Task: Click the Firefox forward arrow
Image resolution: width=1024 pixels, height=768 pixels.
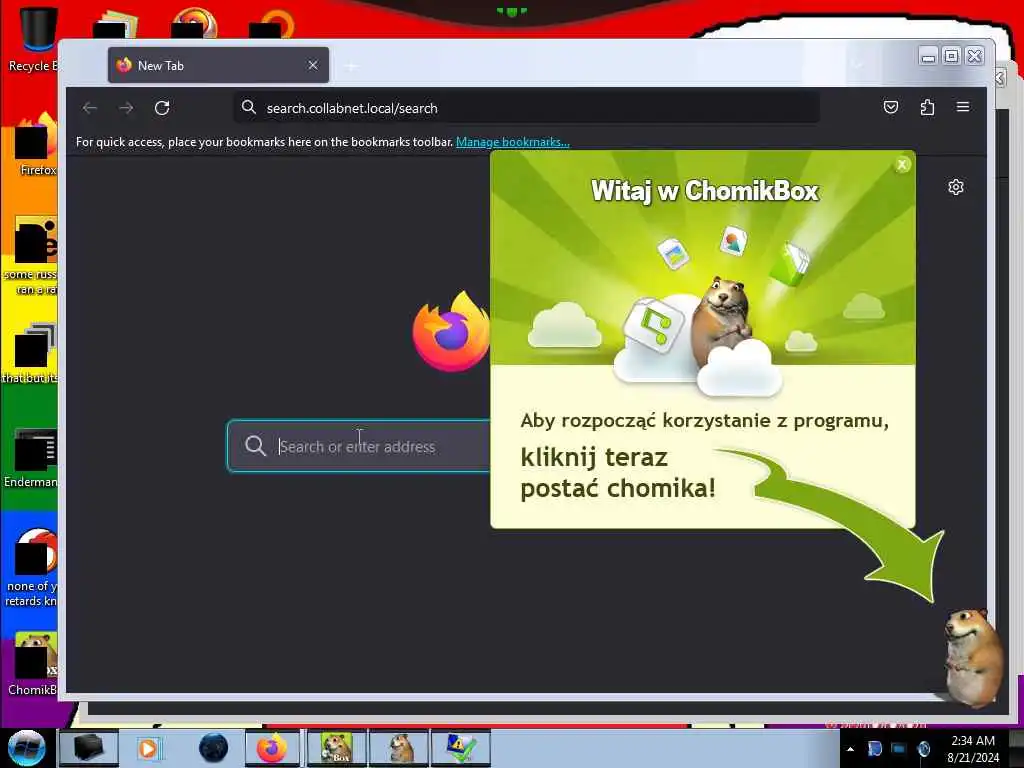Action: (x=126, y=108)
